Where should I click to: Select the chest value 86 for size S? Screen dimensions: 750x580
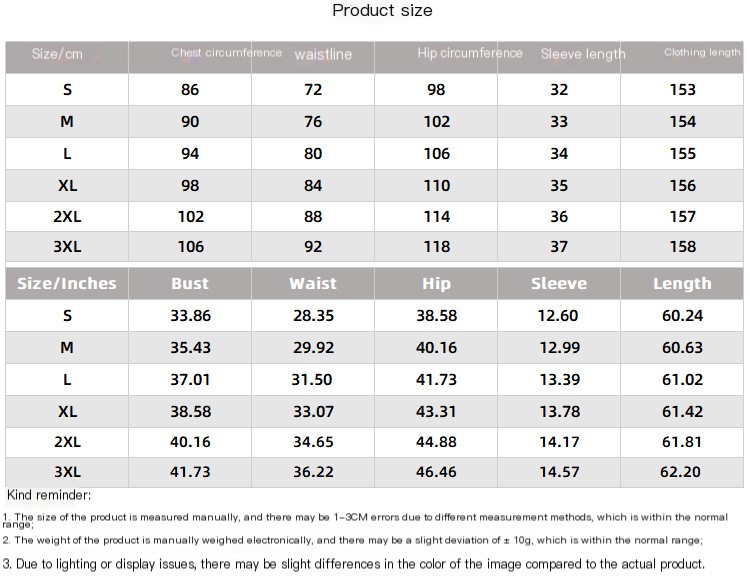click(190, 90)
